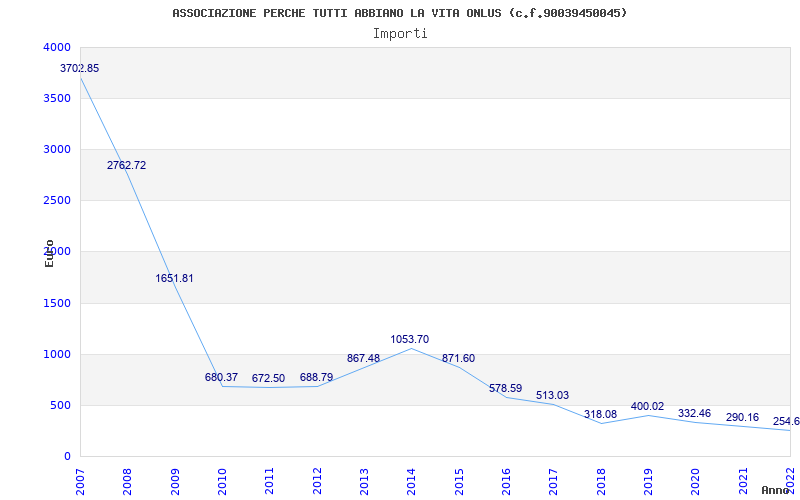Click x-axis year 2007

(80, 482)
